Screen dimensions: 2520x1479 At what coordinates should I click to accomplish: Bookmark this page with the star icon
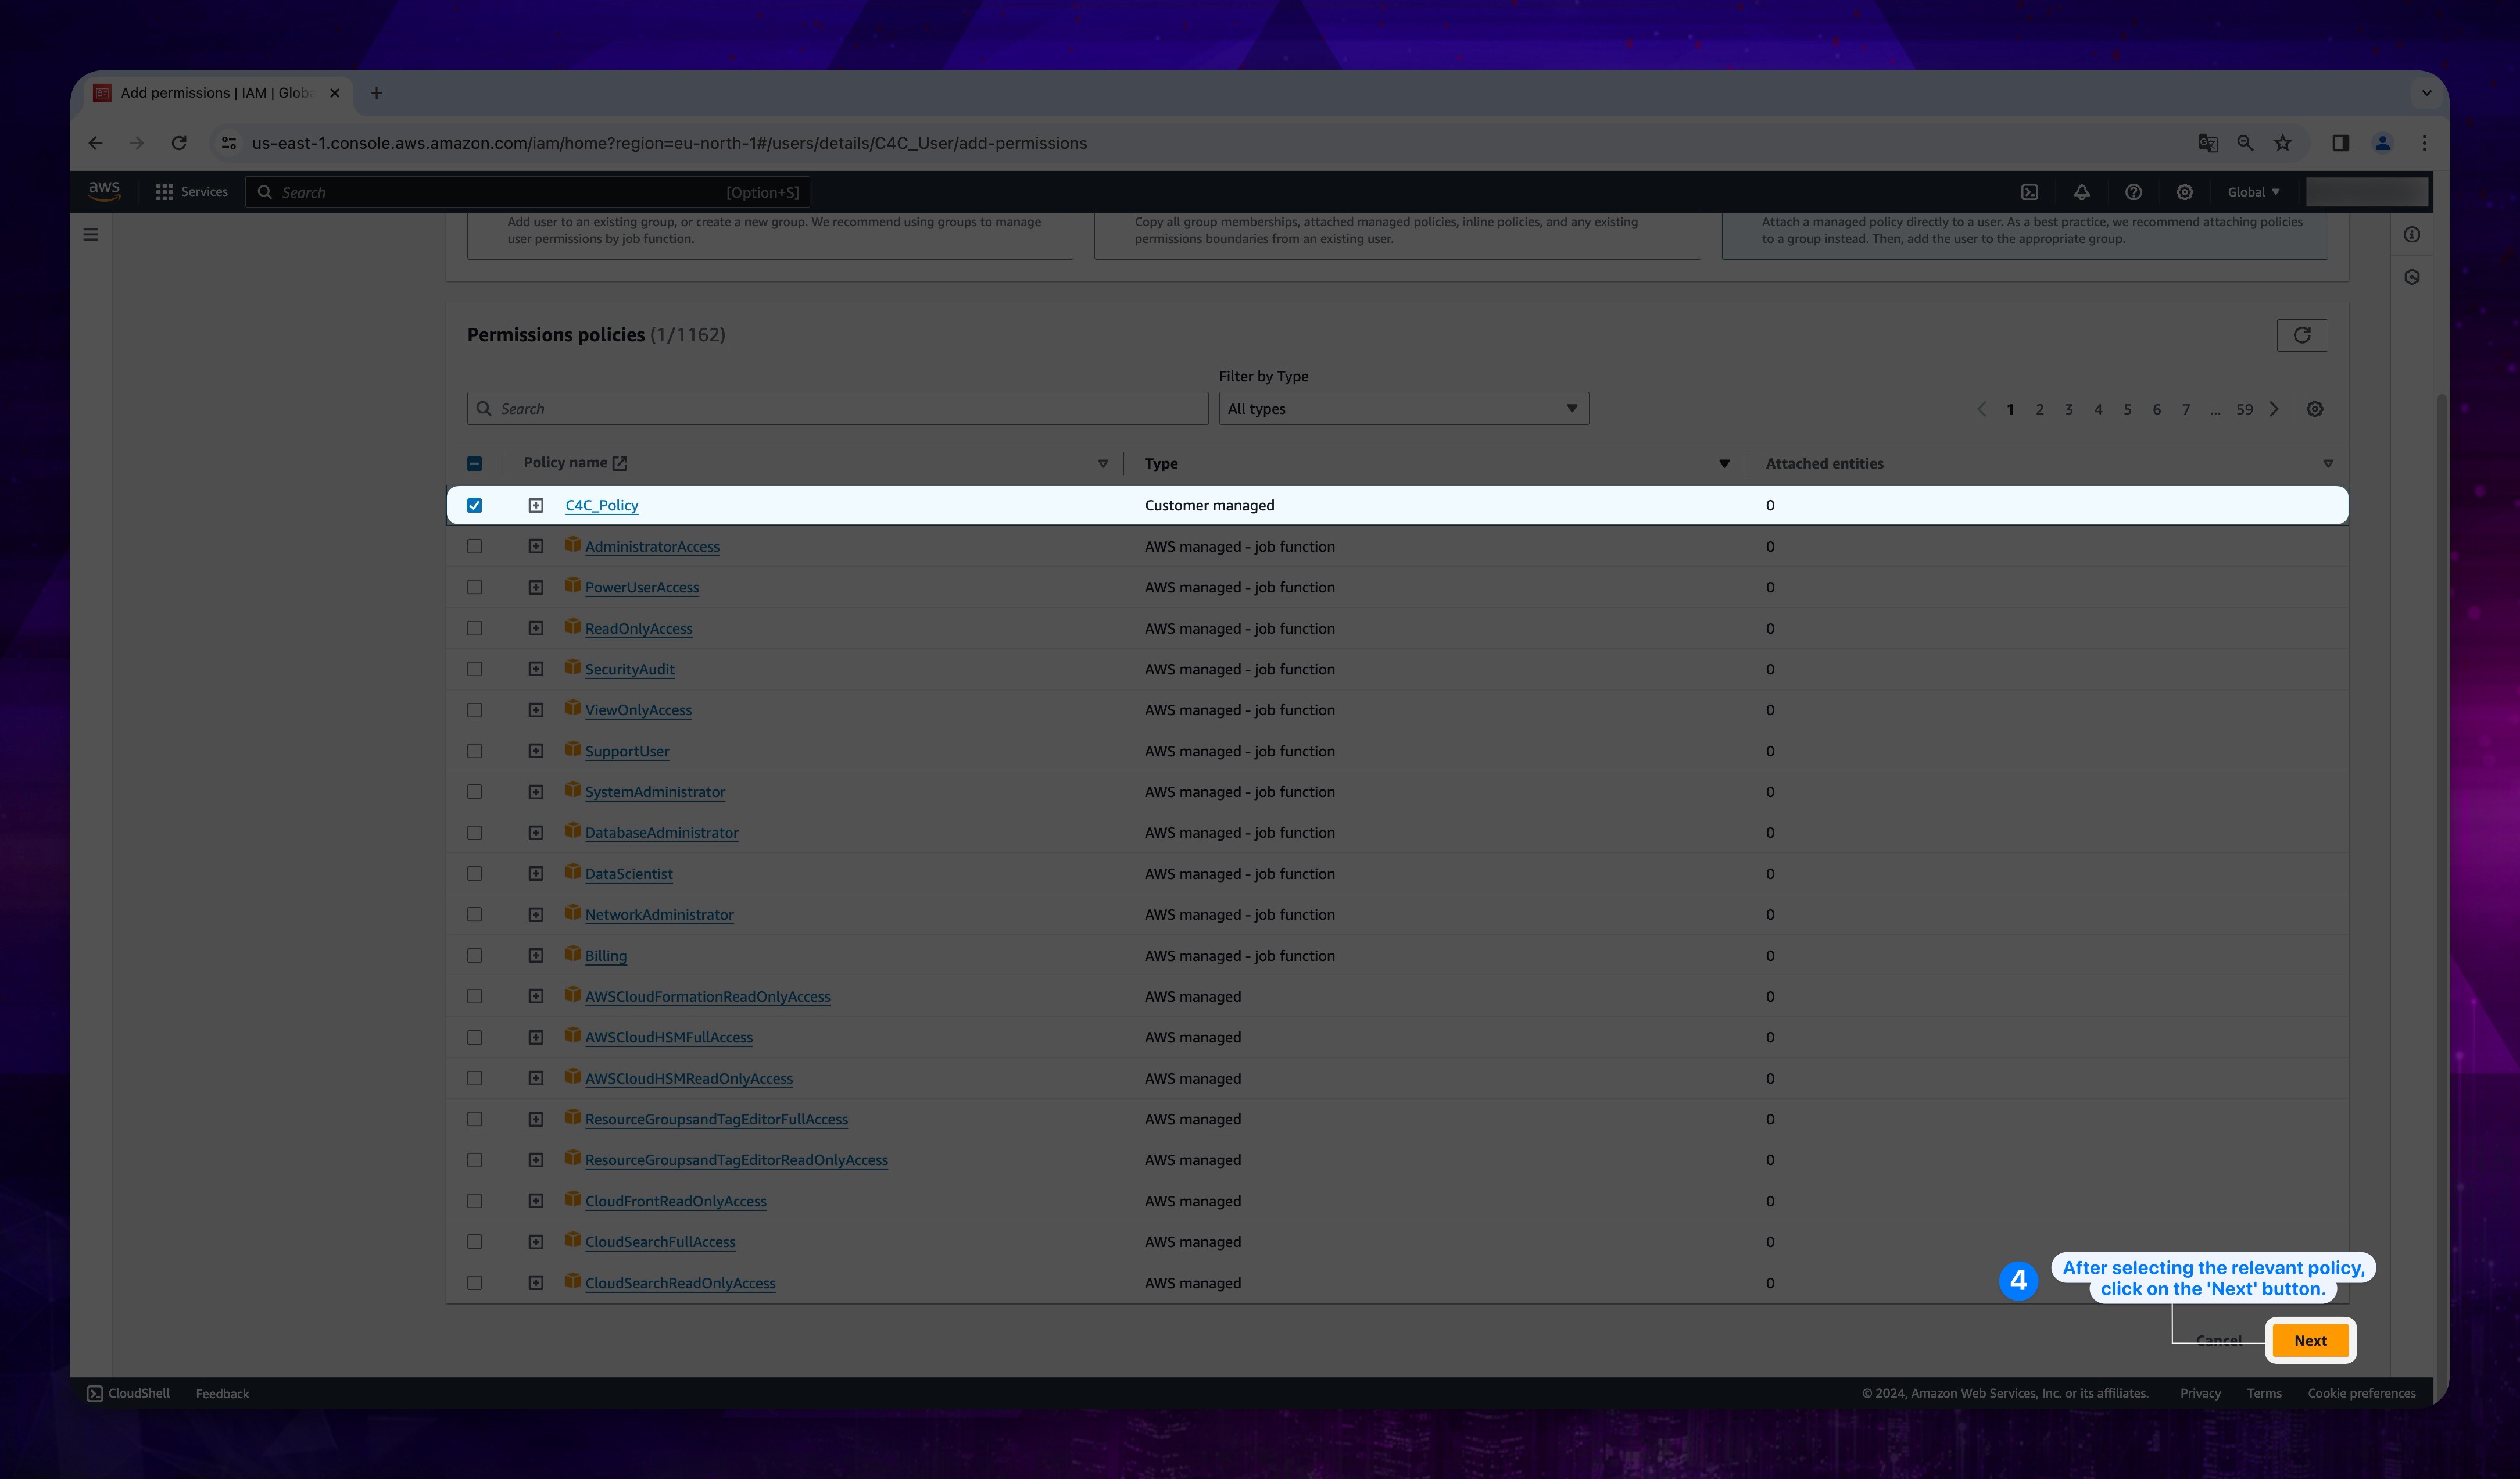click(x=2283, y=143)
